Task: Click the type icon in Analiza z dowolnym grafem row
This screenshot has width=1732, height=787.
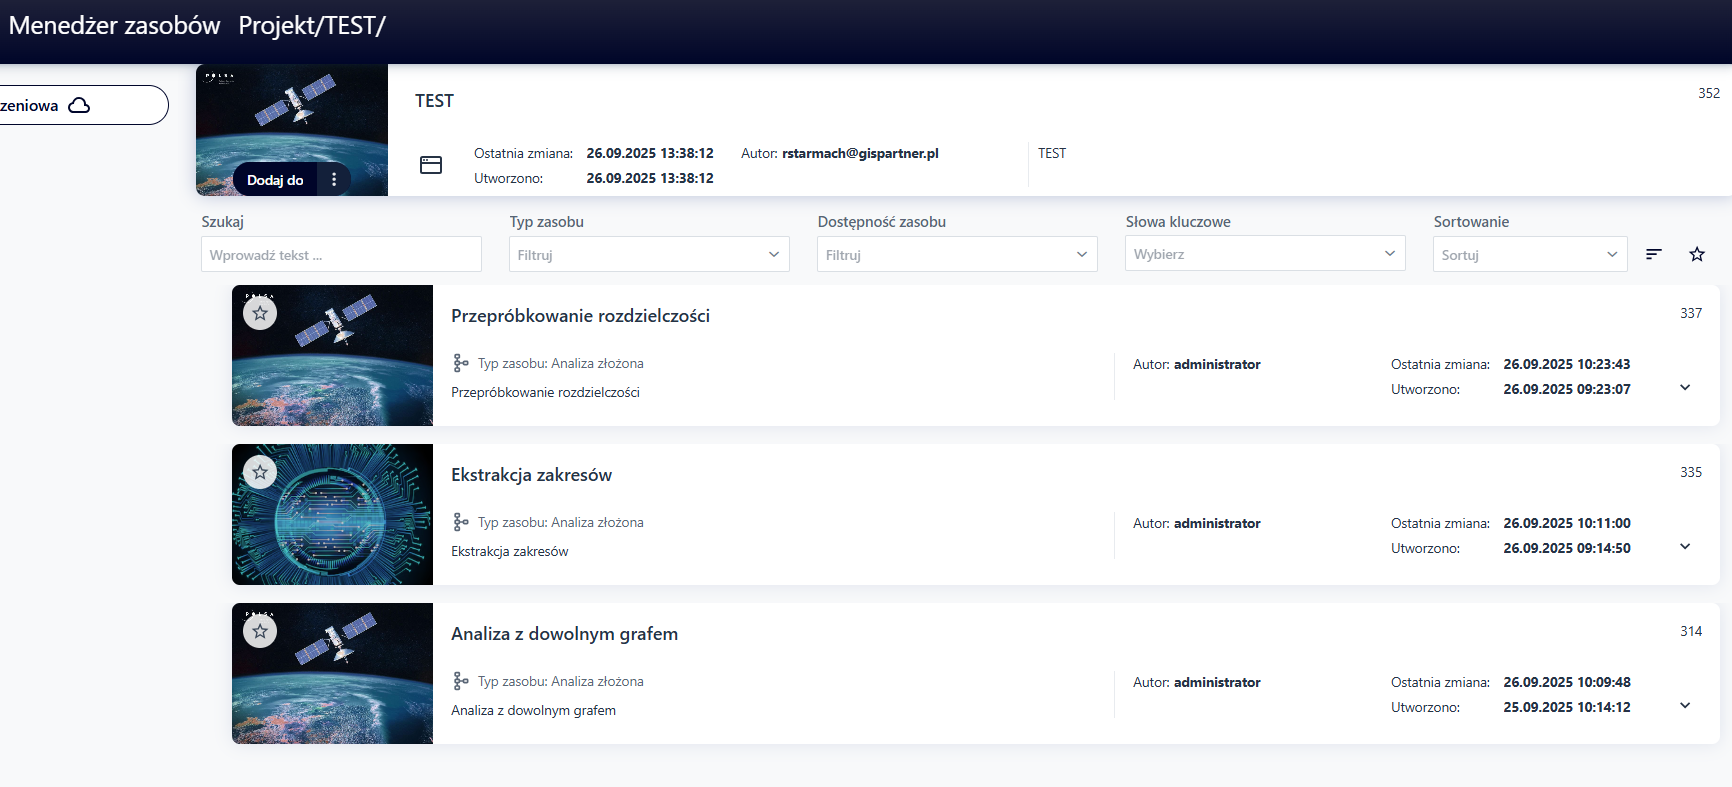Action: (460, 681)
